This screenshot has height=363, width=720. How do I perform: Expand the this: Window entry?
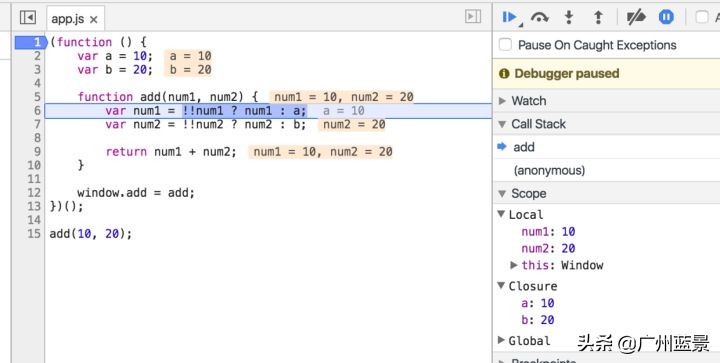(x=514, y=265)
